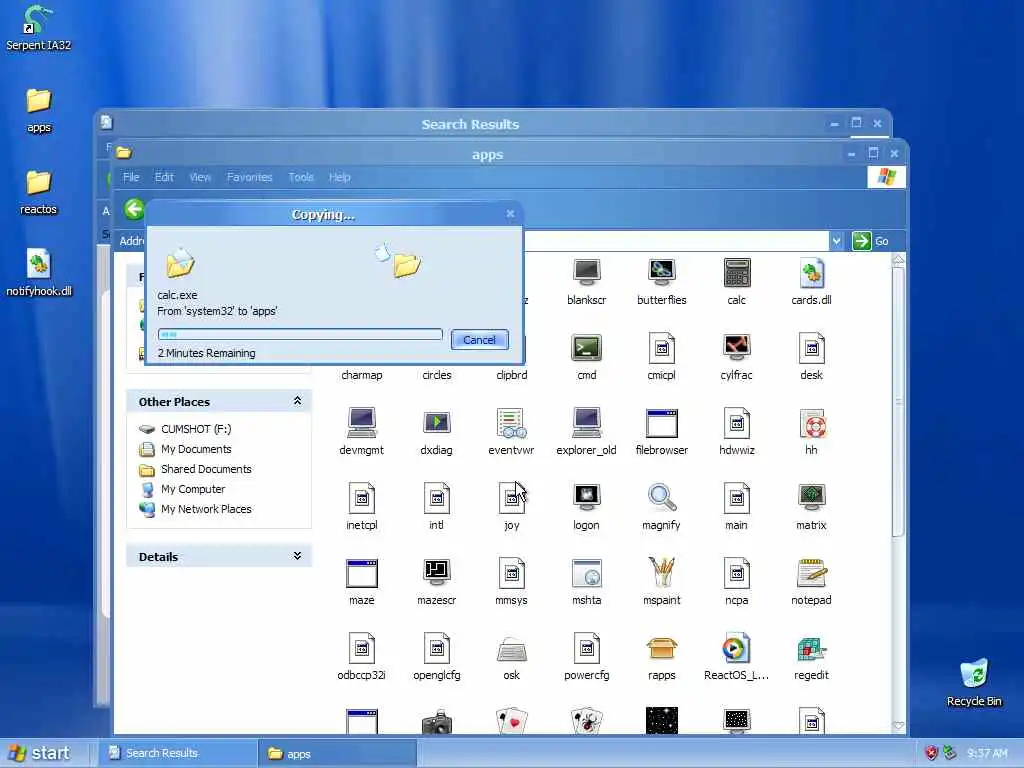Screen dimensions: 1024x768
Task: Open the Edit menu
Action: 164,177
